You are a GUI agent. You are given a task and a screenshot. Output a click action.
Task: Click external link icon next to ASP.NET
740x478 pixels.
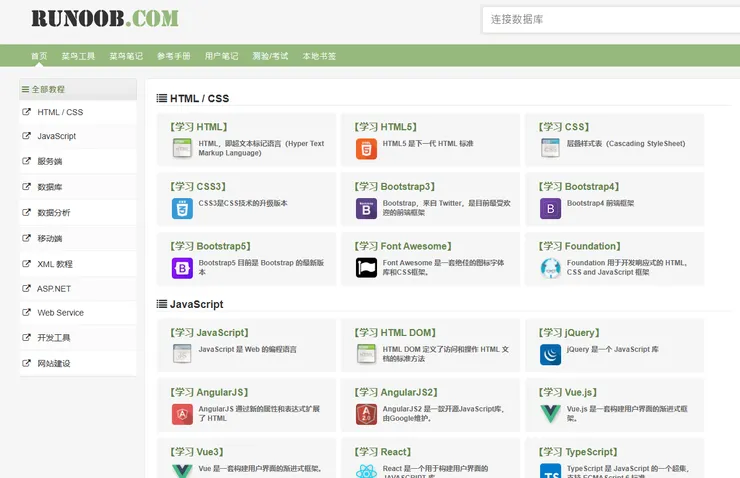click(x=26, y=288)
